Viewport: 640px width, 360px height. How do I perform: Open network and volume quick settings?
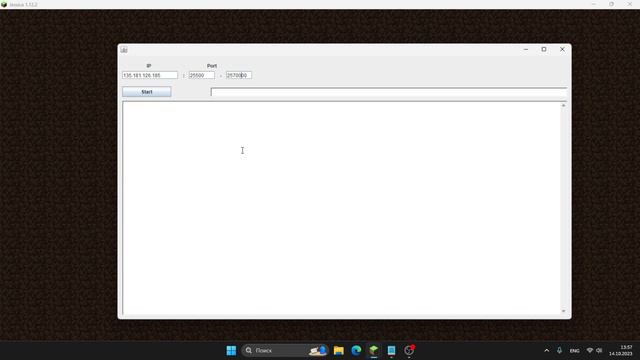tap(594, 351)
